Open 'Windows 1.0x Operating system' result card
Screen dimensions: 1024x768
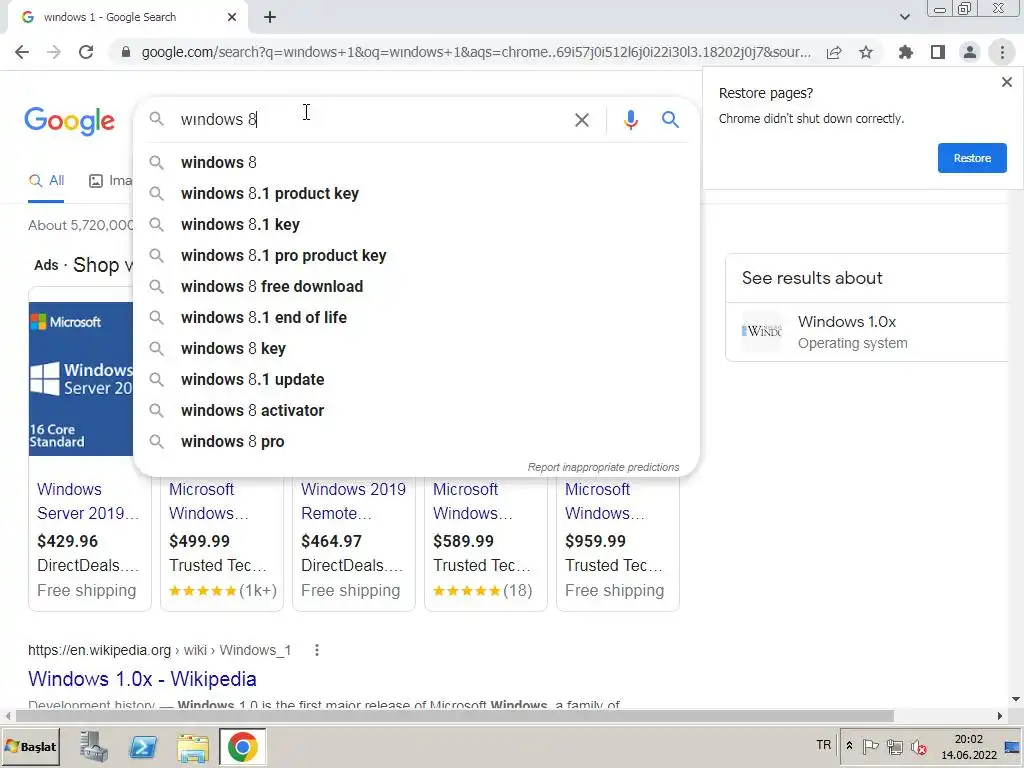tap(867, 332)
